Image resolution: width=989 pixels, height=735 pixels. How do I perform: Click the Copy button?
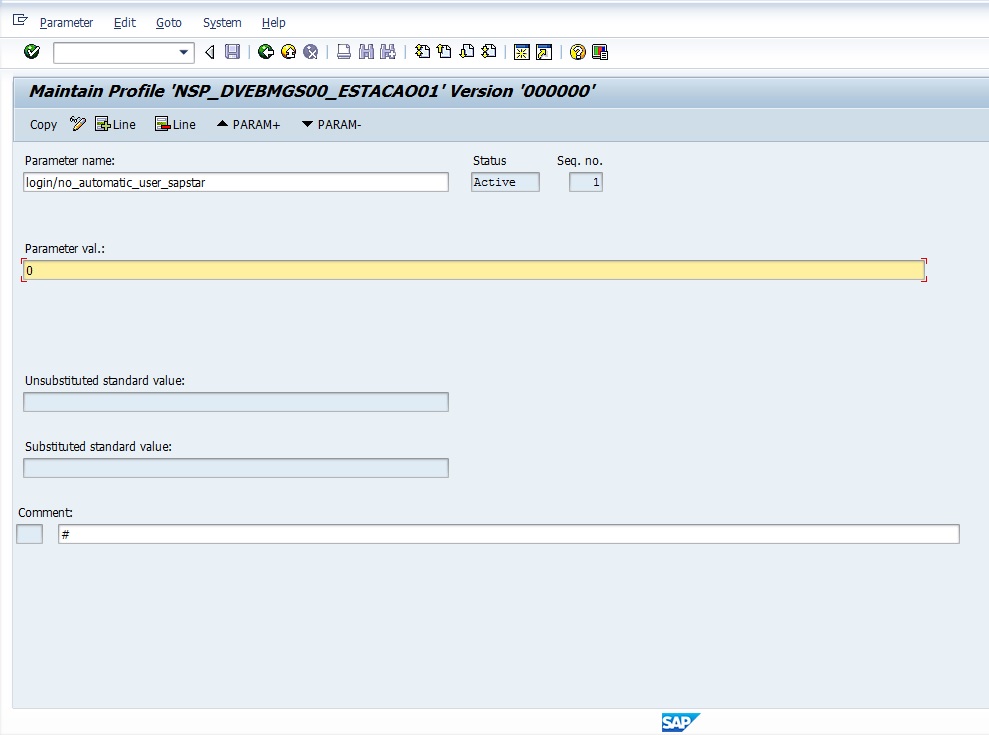(43, 124)
